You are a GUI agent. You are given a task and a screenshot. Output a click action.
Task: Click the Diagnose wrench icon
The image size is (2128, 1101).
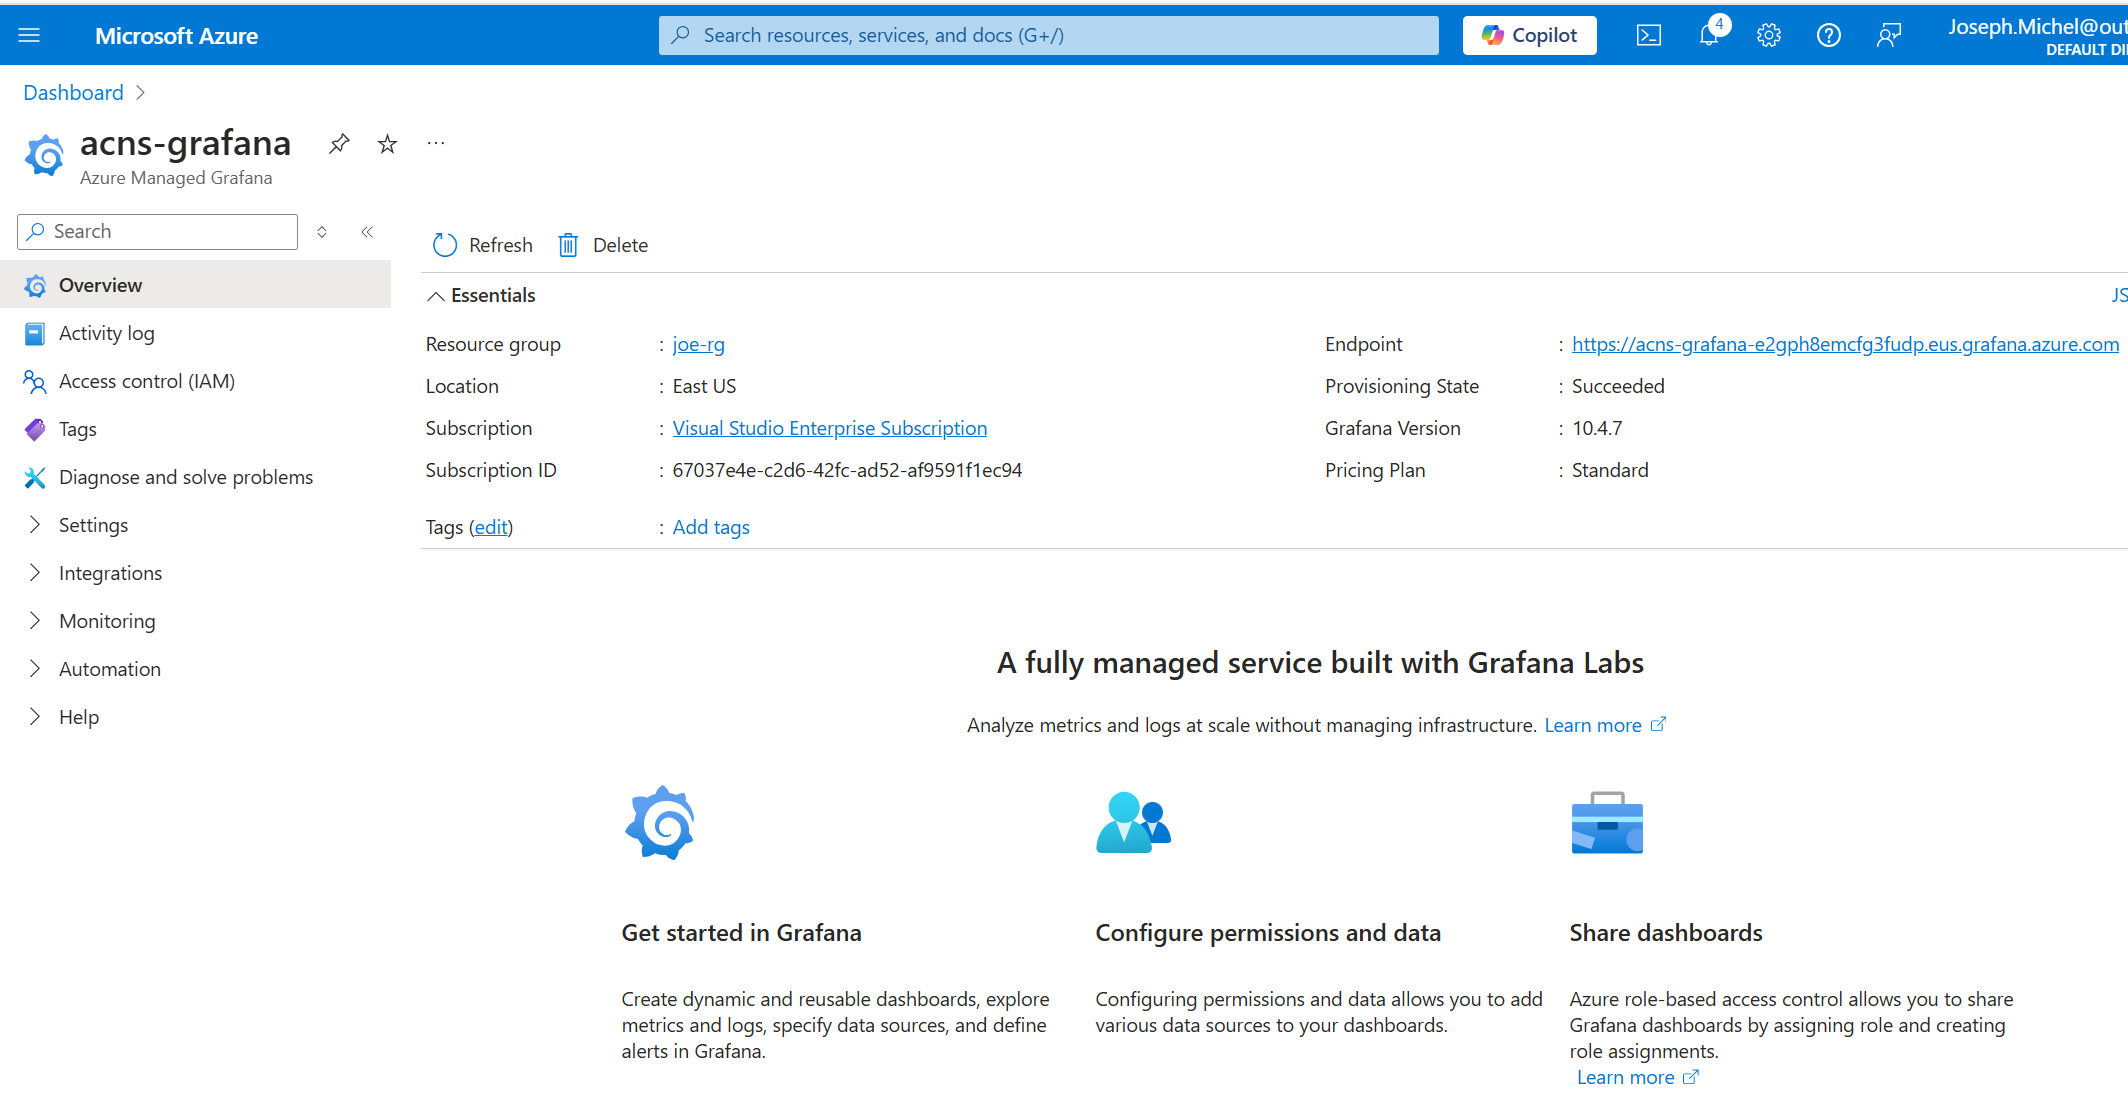pos(35,478)
